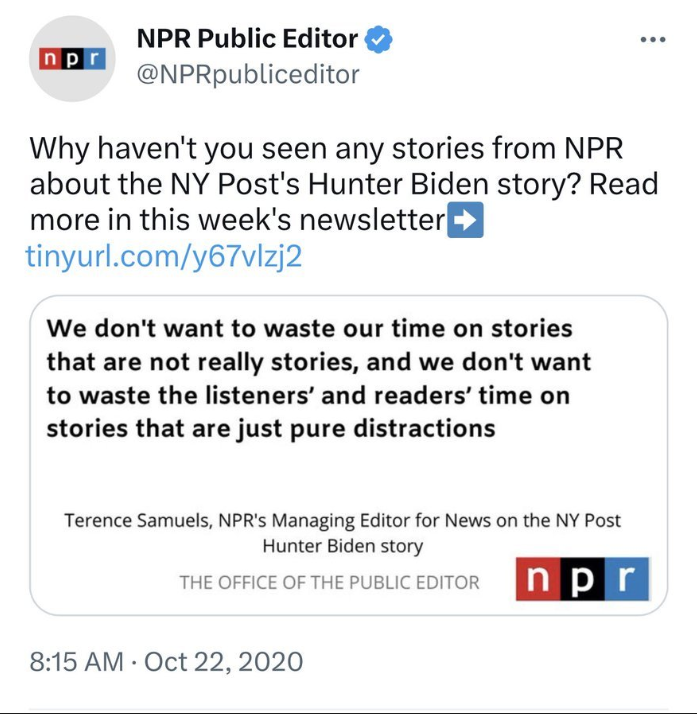Viewport: 697px width, 714px height.
Task: Click the blue right-arrow emoji after newsletter
Action: pyautogui.click(x=465, y=220)
